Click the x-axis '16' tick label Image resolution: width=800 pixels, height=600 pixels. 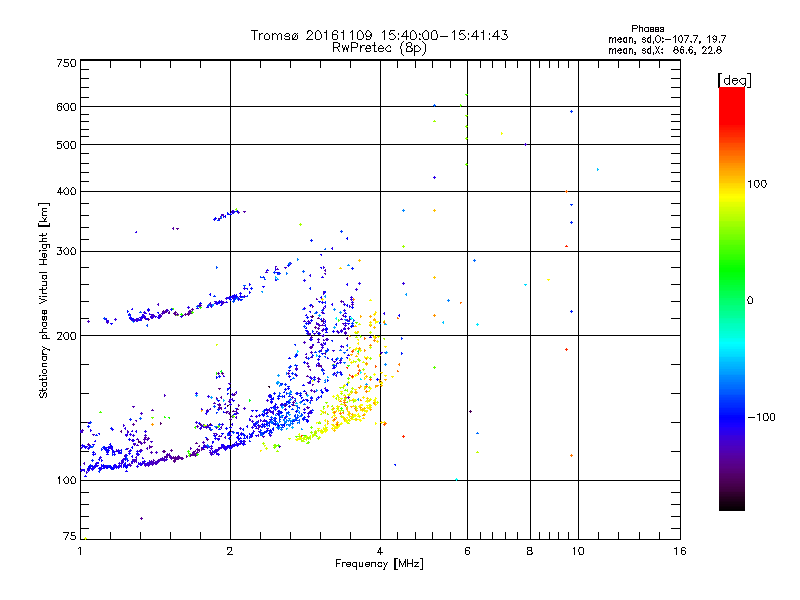(680, 551)
